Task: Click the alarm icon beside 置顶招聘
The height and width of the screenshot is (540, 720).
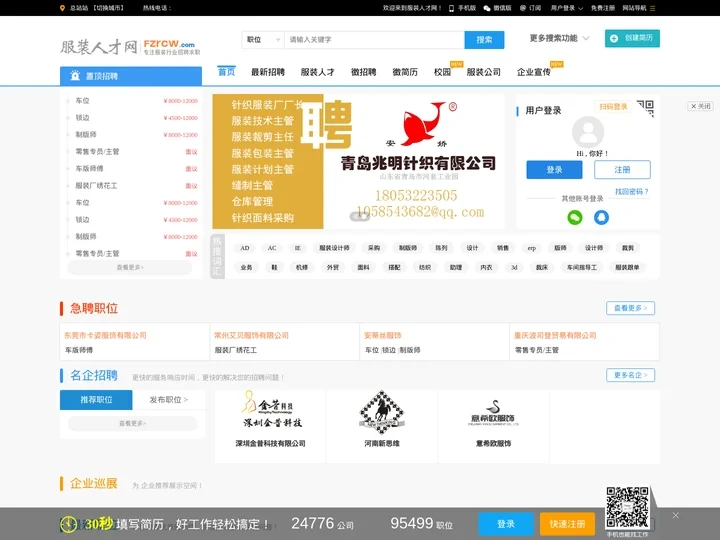Action: coord(75,76)
